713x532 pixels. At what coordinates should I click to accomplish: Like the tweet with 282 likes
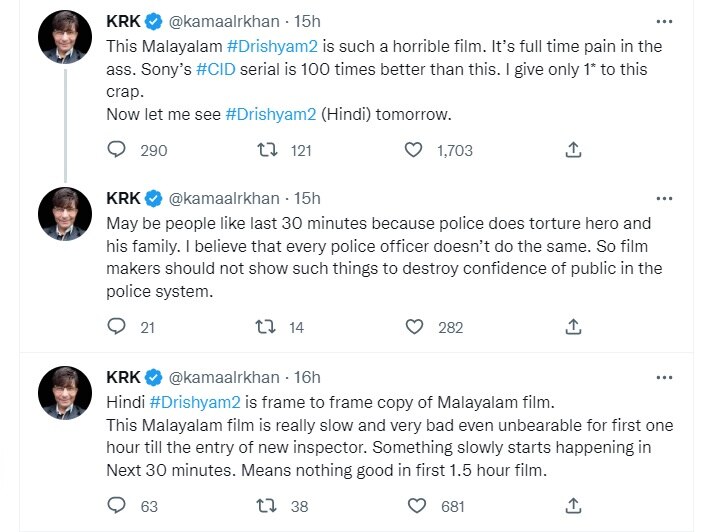point(415,326)
